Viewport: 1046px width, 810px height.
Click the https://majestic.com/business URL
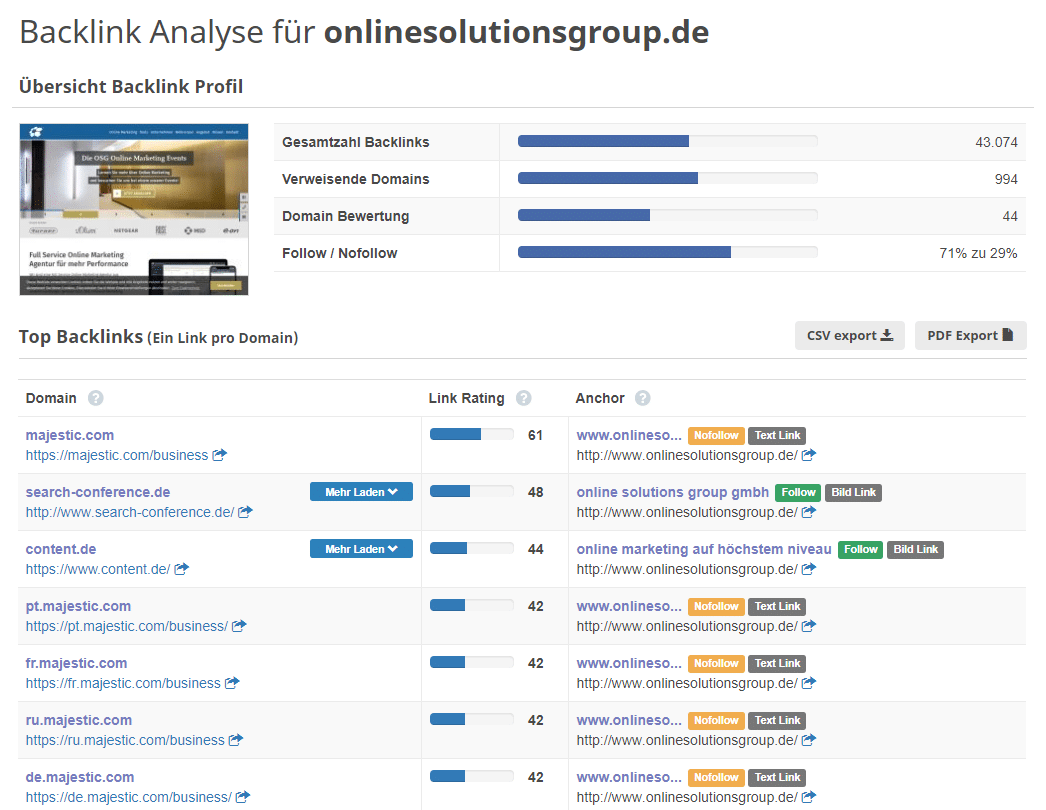coord(117,455)
